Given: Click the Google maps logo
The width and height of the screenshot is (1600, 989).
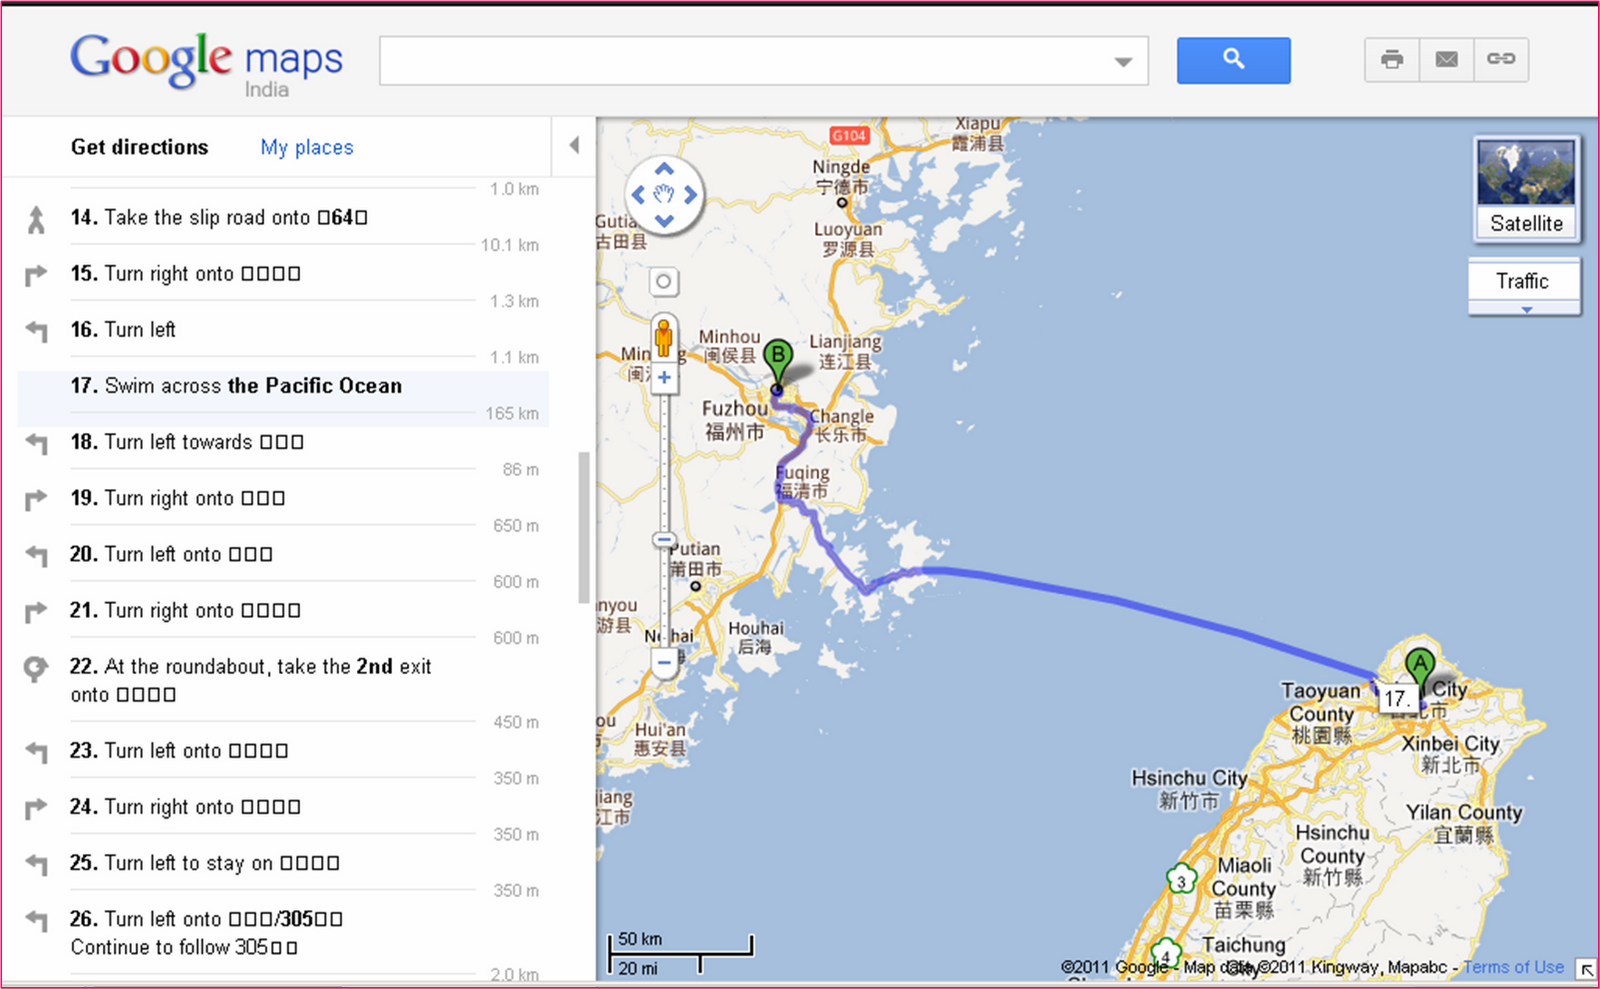Looking at the screenshot, I should coord(206,63).
